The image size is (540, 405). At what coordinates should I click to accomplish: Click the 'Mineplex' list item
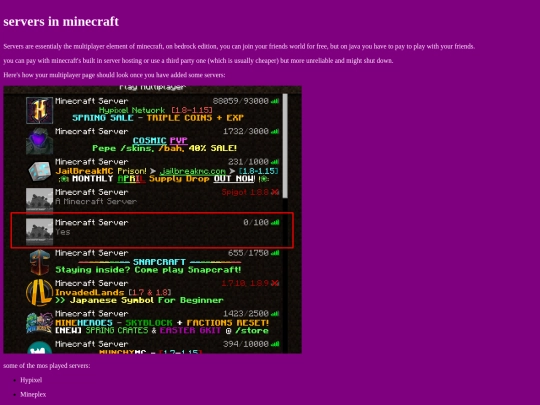click(x=33, y=394)
